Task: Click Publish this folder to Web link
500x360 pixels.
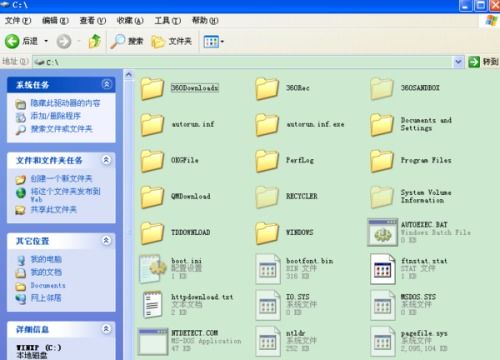Action: click(65, 195)
